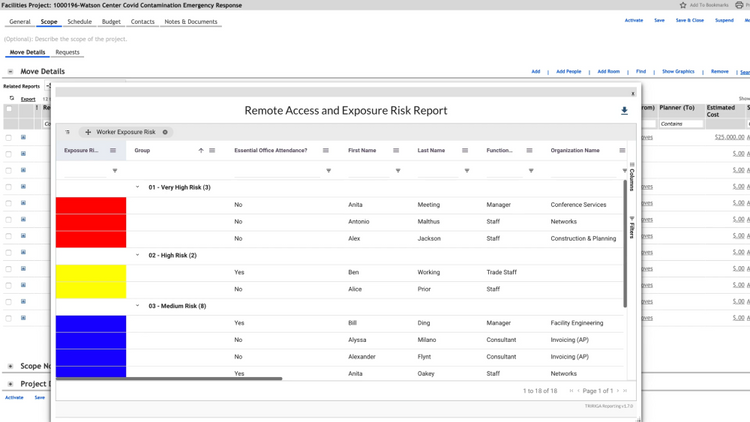The image size is (750, 422).
Task: Open the General tab
Action: coord(20,22)
